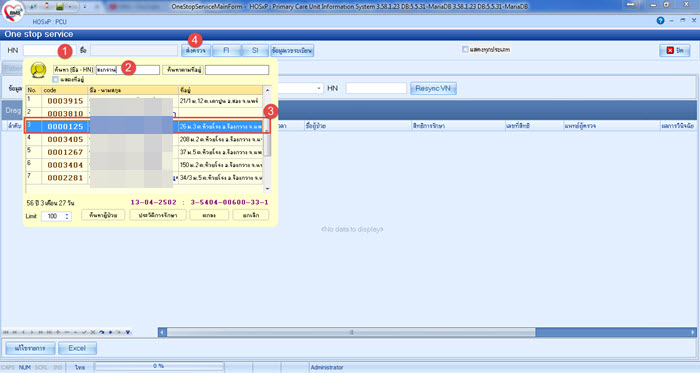This screenshot has width=700, height=373.
Task: Click the FI toolbar button
Action: click(x=226, y=50)
